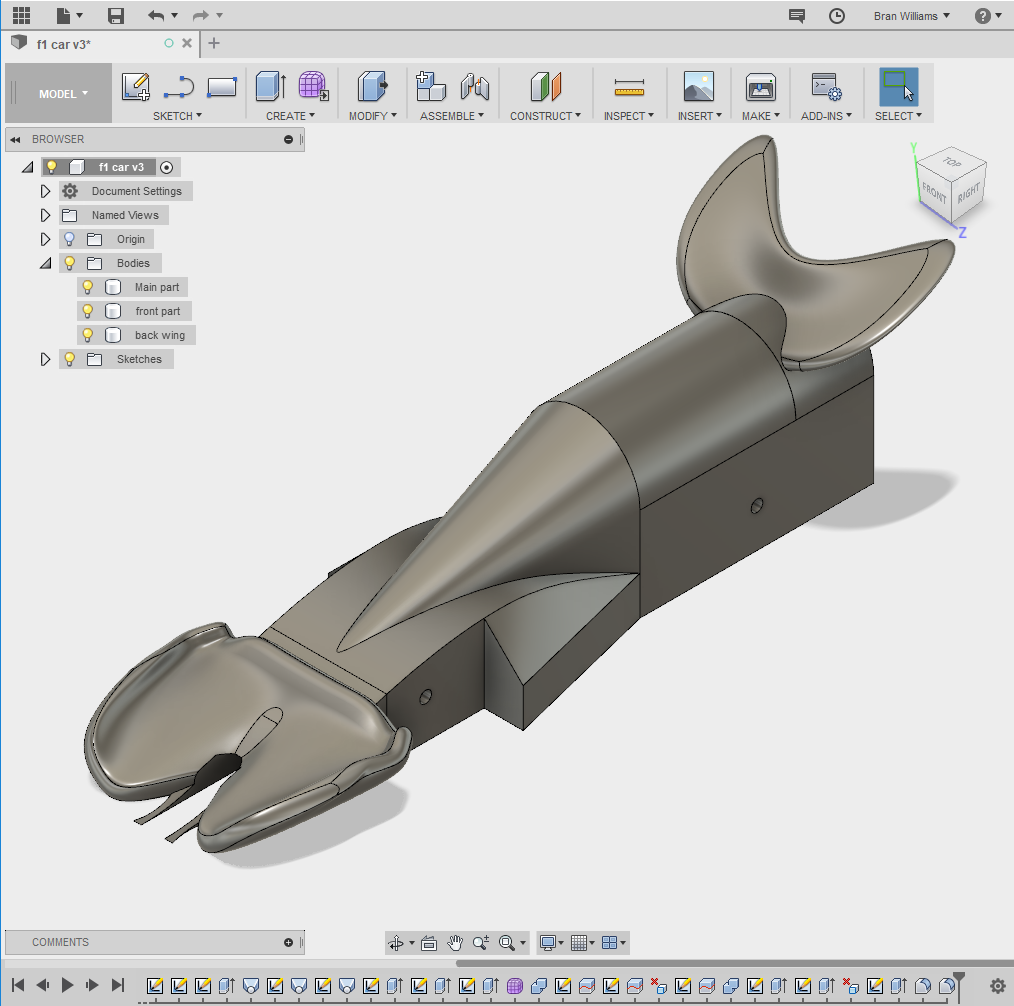Activate the Pan hand tool
Viewport: 1014px width, 1006px height.
pos(455,943)
